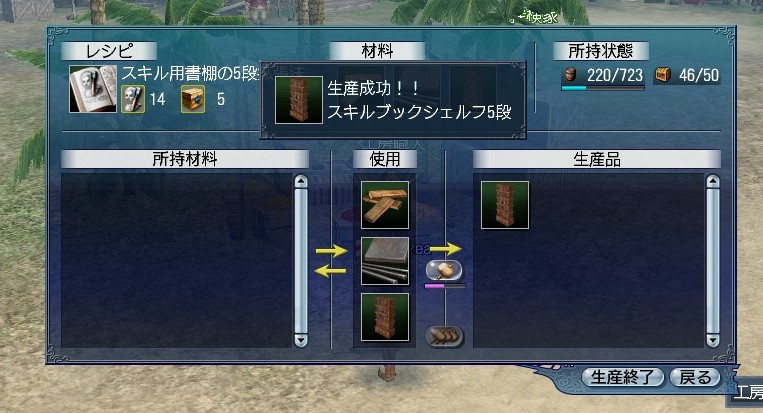Click the arrow pointing toward 生産品

click(446, 249)
